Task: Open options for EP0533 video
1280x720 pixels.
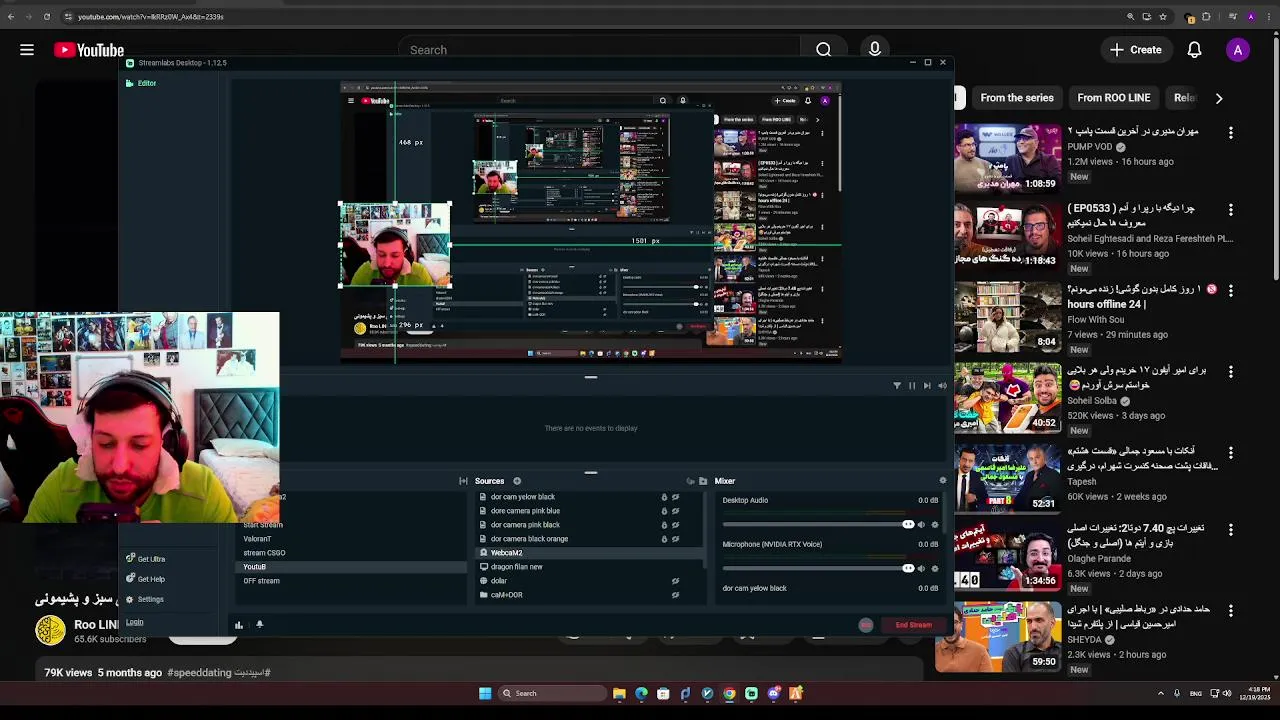Action: [x=1231, y=210]
